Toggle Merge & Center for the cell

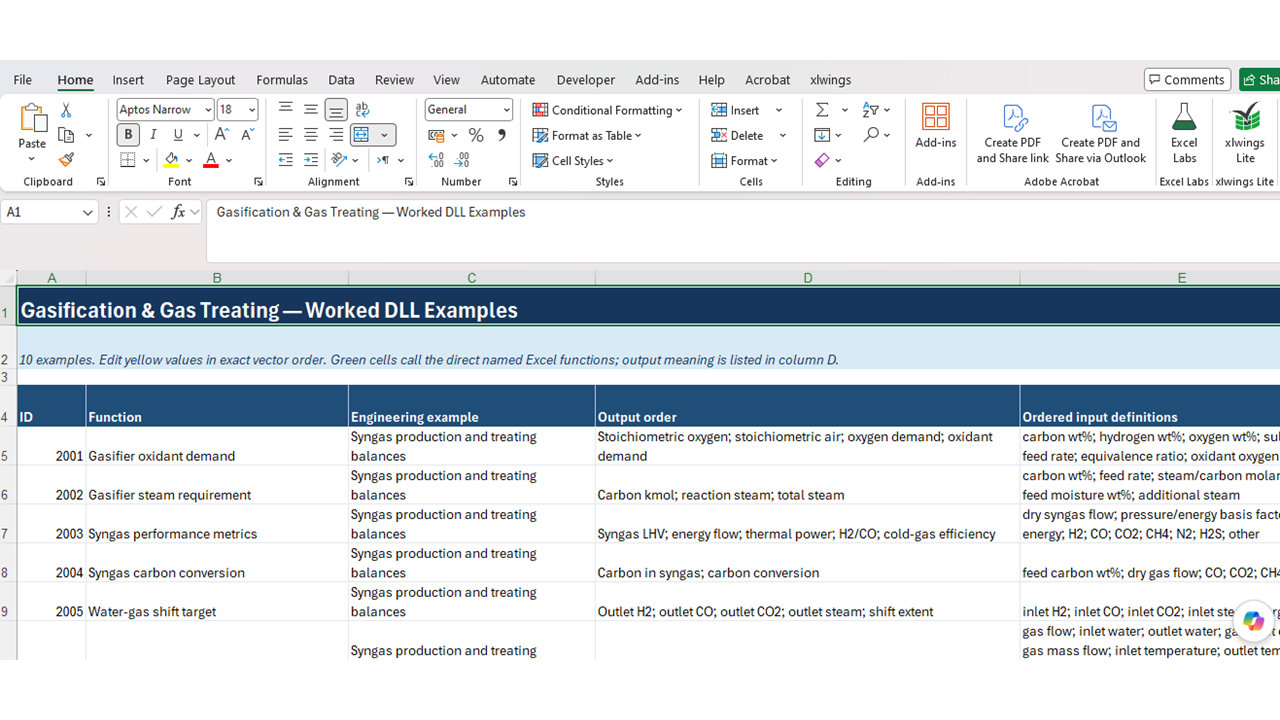tap(362, 135)
